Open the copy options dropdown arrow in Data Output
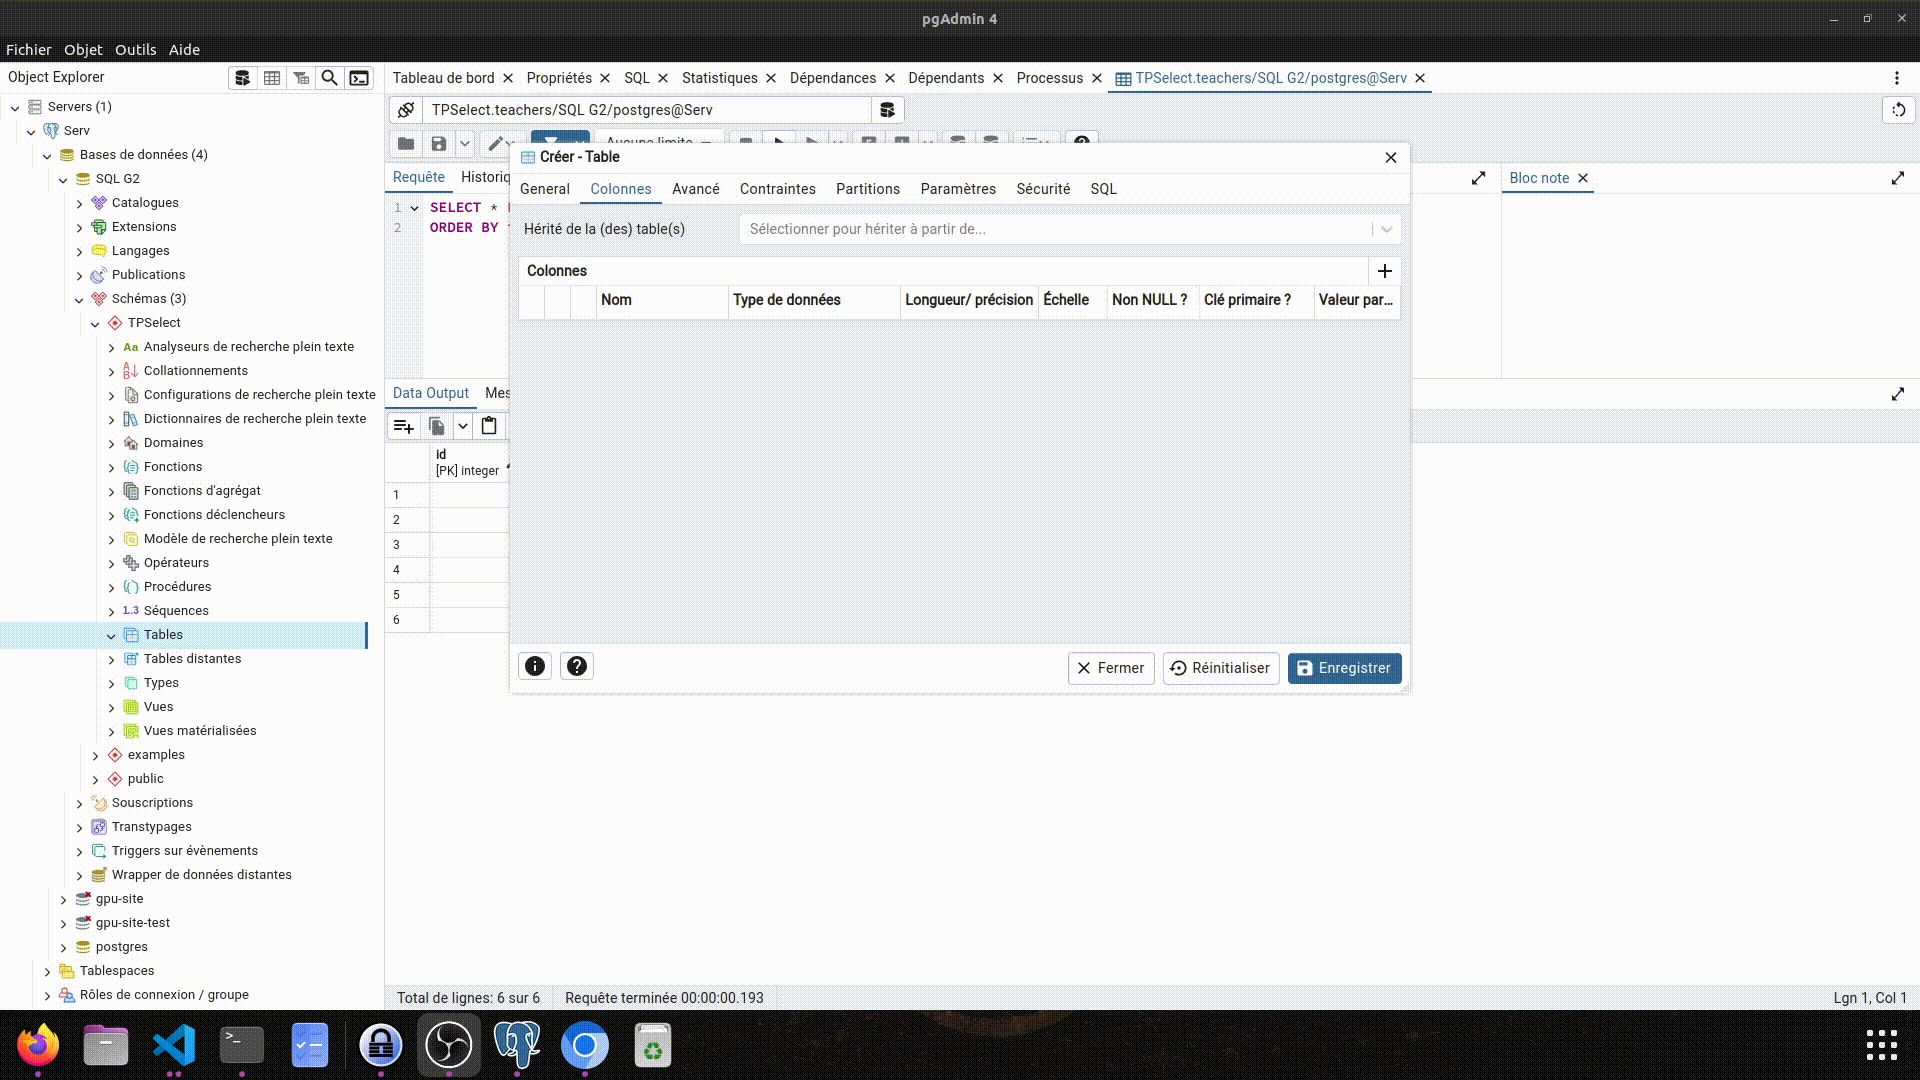 pyautogui.click(x=463, y=426)
